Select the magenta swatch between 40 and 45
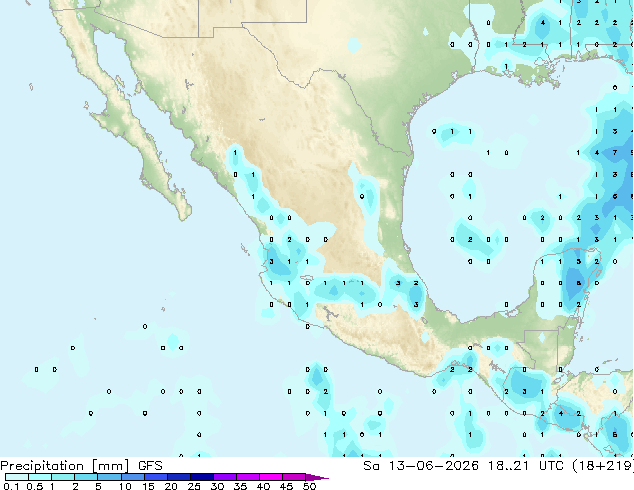634x490 pixels. point(271,477)
